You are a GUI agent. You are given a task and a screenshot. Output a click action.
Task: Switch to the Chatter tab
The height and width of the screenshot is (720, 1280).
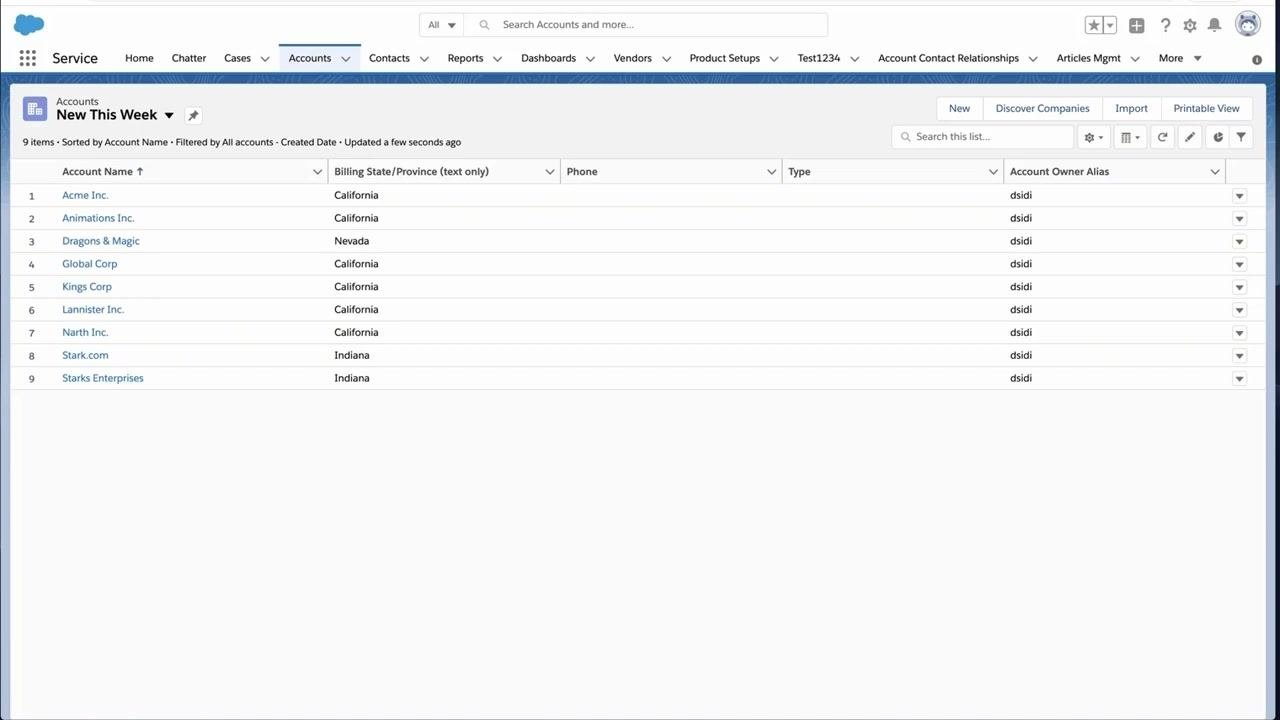[189, 58]
